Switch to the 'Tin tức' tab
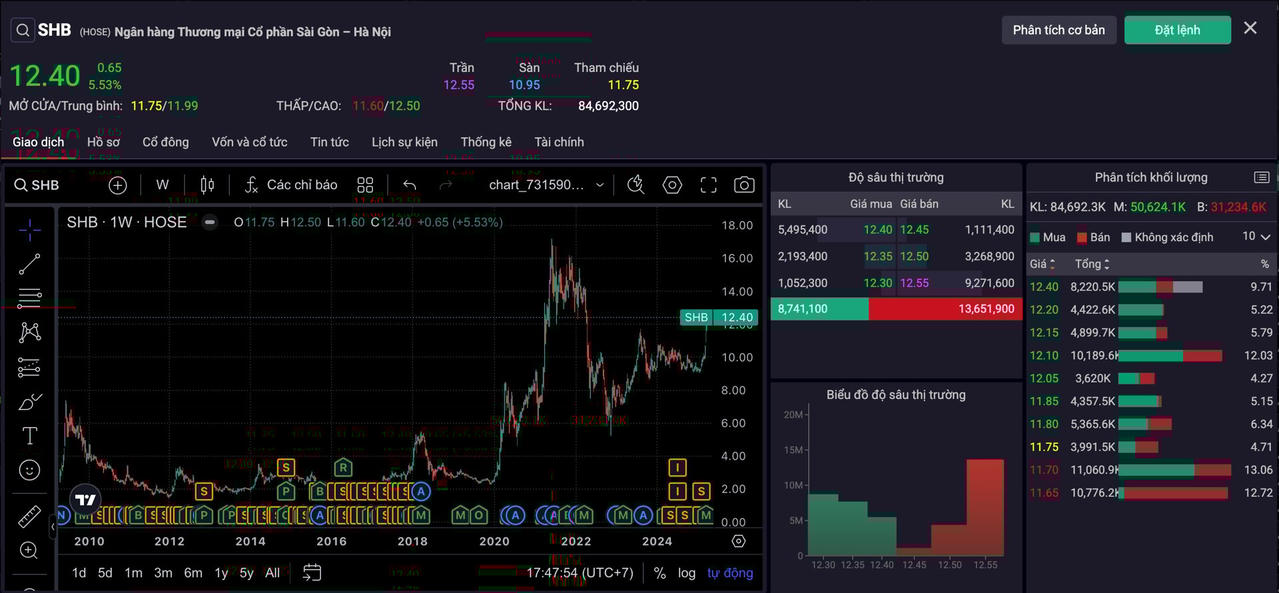 329,142
